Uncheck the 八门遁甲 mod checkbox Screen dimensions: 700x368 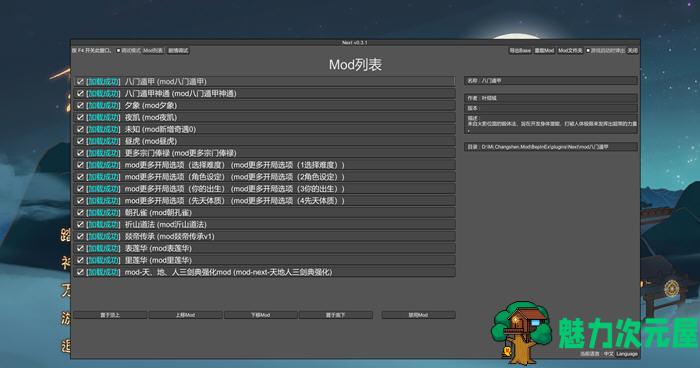80,81
